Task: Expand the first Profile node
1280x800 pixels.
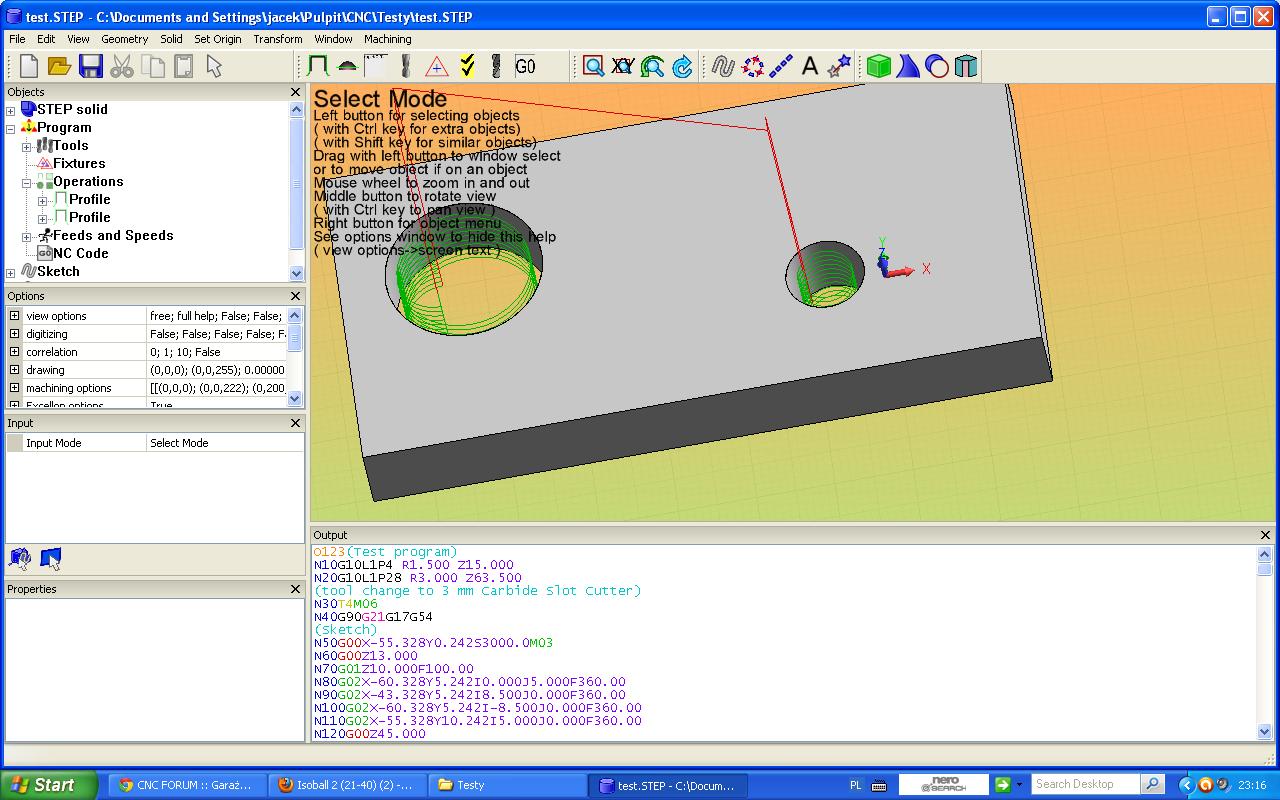Action: pos(43,200)
